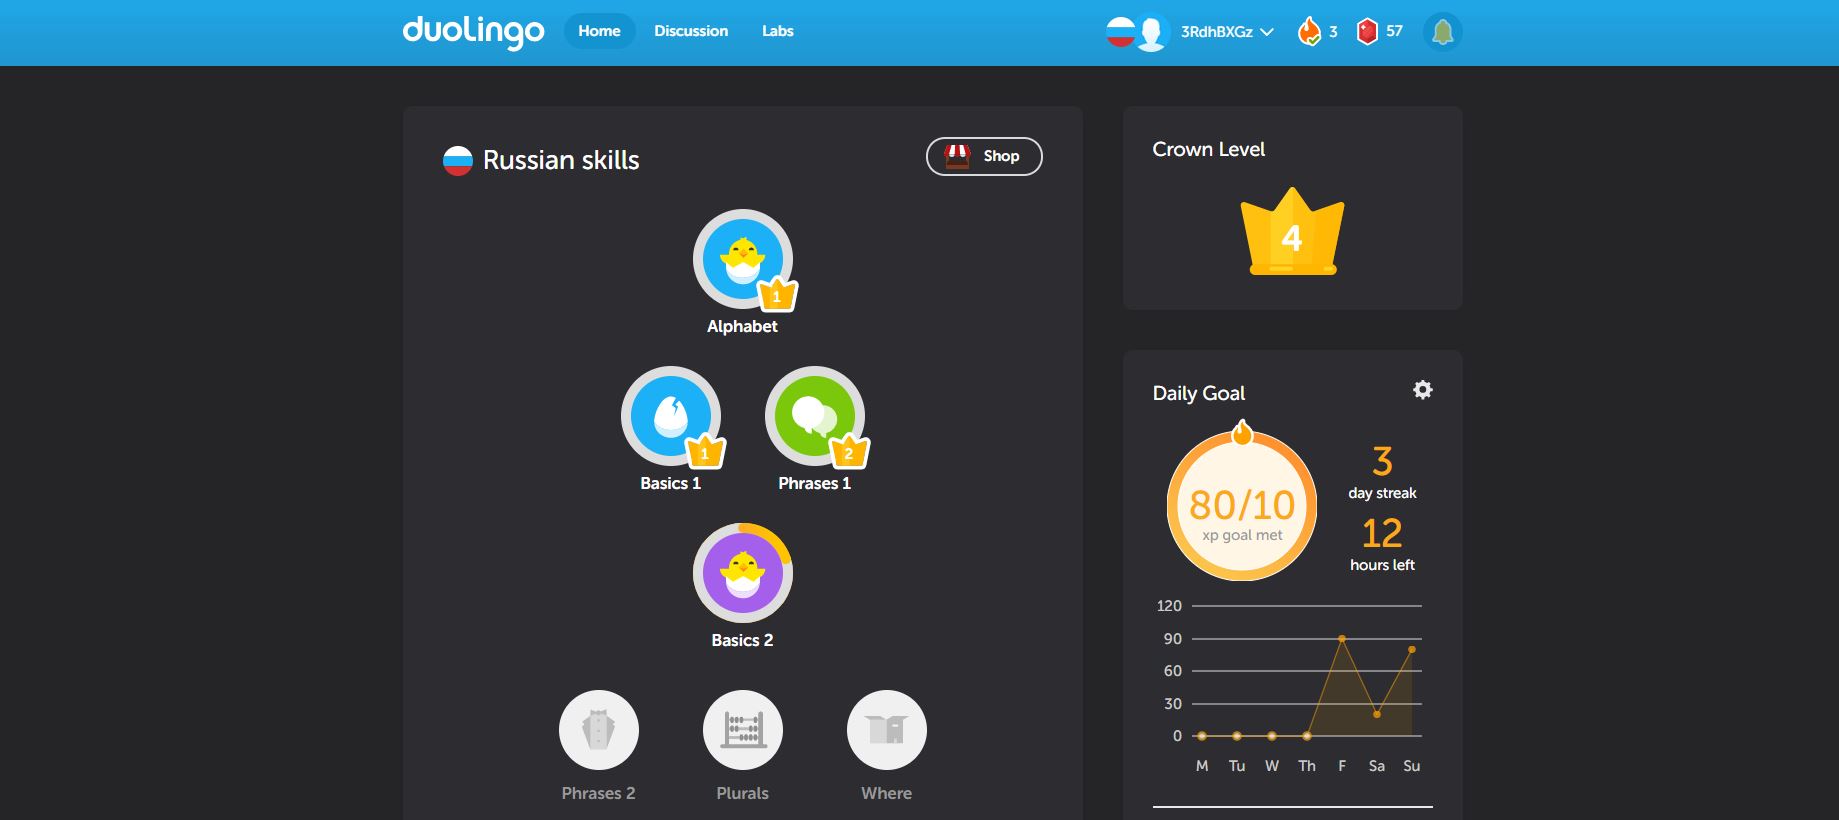
Task: Click the Russian skills heading
Action: point(561,160)
